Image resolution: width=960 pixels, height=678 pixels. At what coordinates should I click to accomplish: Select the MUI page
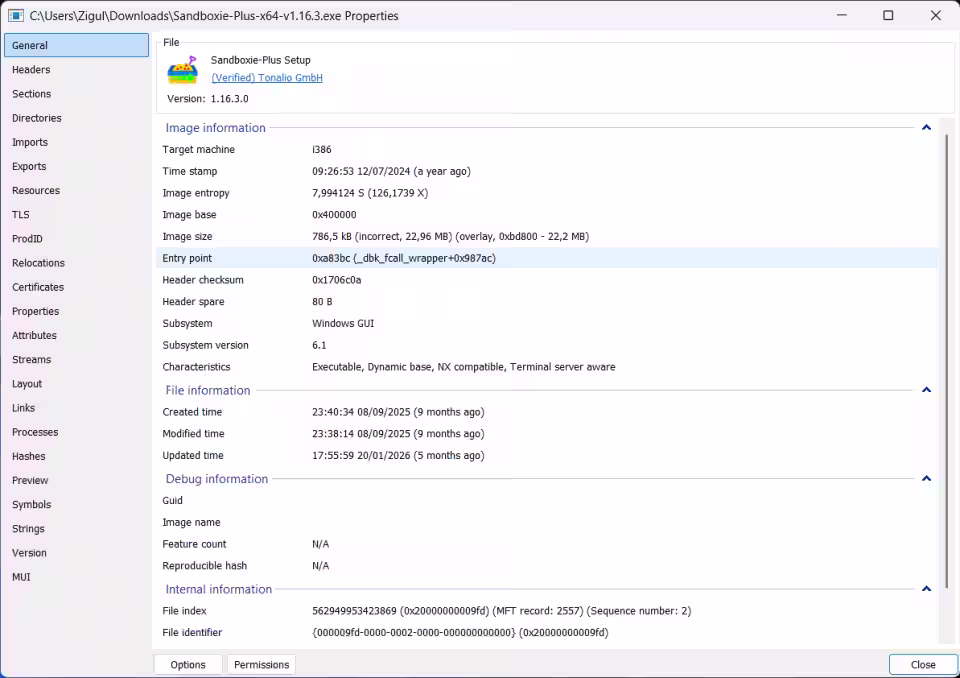[77, 577]
